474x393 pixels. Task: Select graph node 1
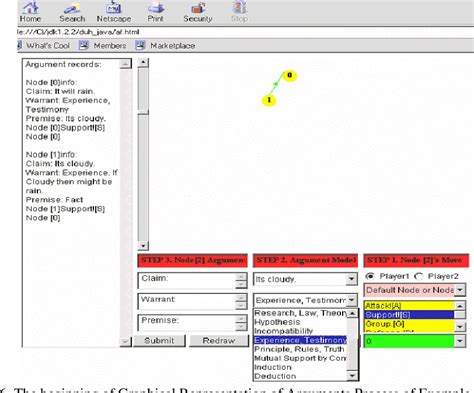tap(269, 100)
